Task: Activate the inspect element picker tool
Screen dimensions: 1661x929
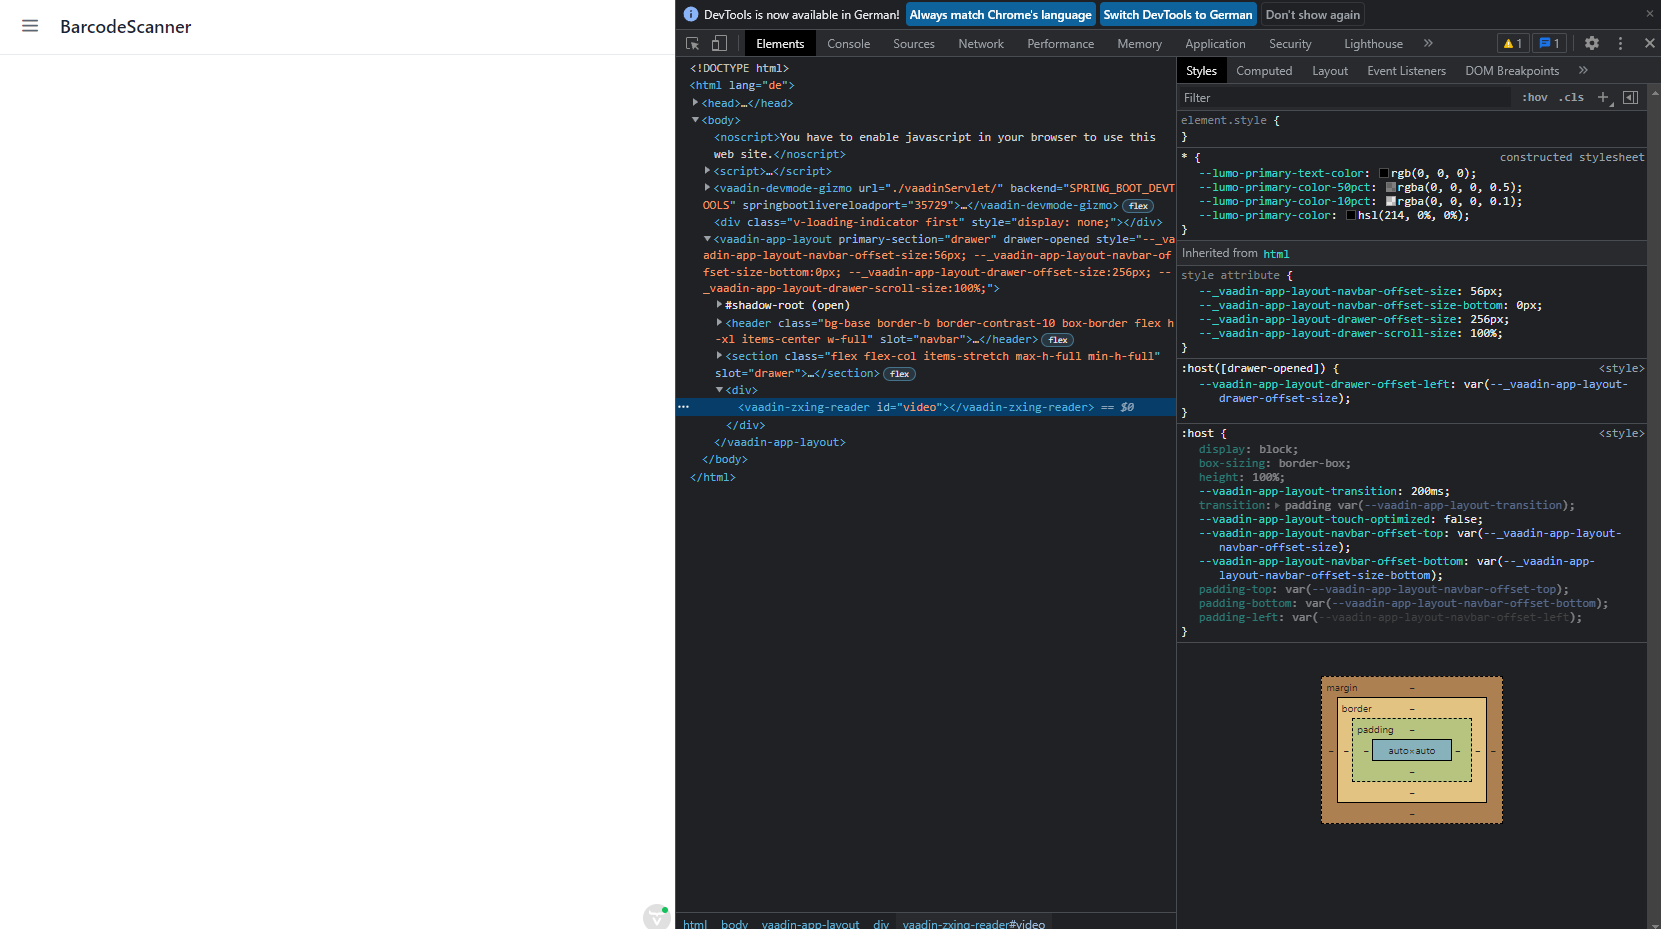Action: (x=692, y=43)
